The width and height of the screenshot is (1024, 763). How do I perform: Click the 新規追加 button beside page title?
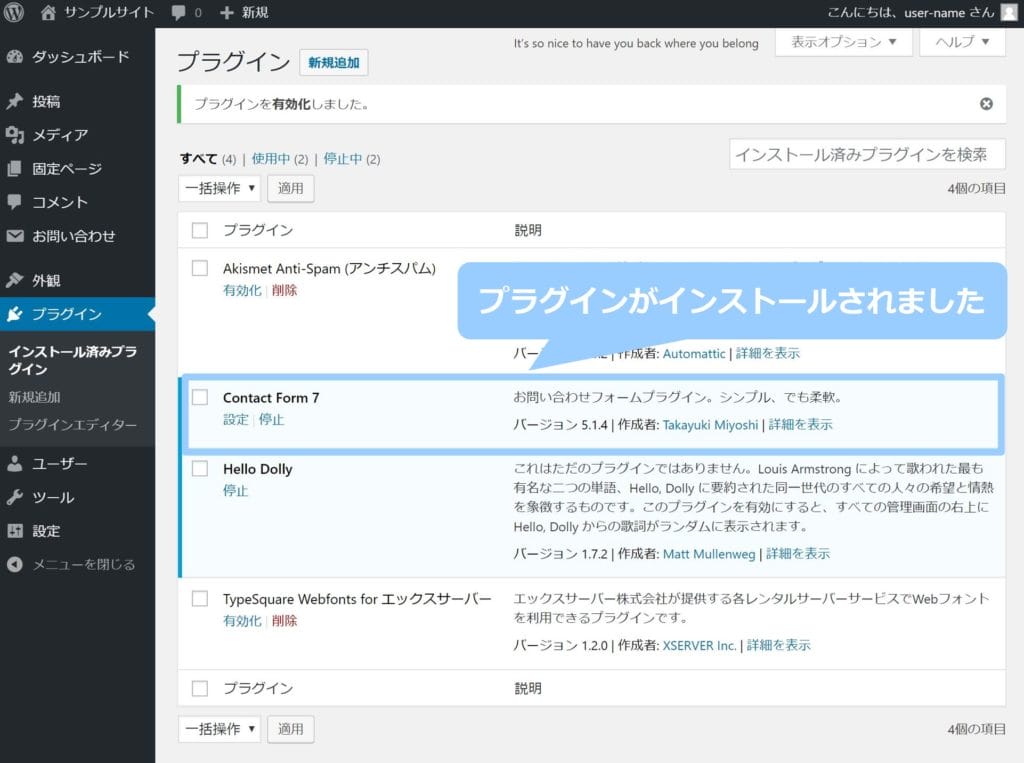click(x=334, y=63)
